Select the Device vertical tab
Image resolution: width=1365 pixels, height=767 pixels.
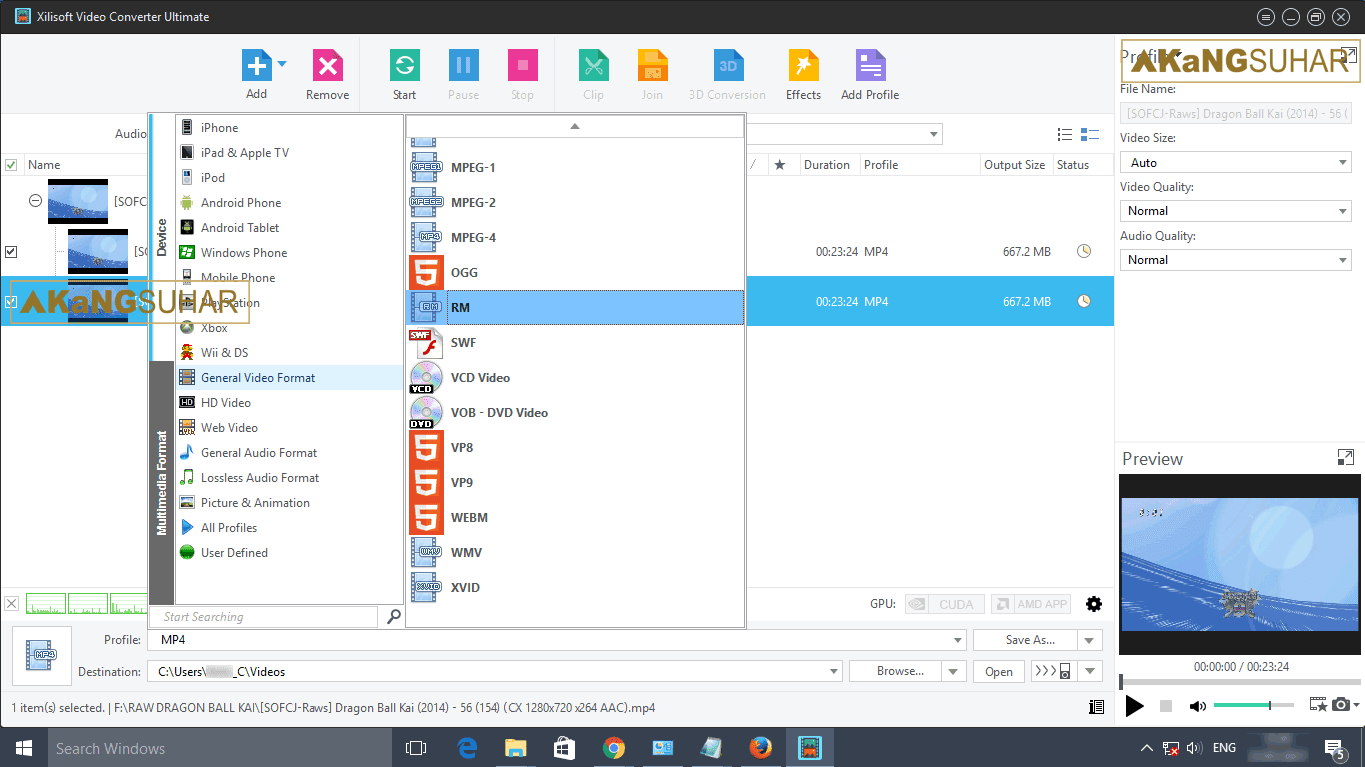(x=162, y=237)
